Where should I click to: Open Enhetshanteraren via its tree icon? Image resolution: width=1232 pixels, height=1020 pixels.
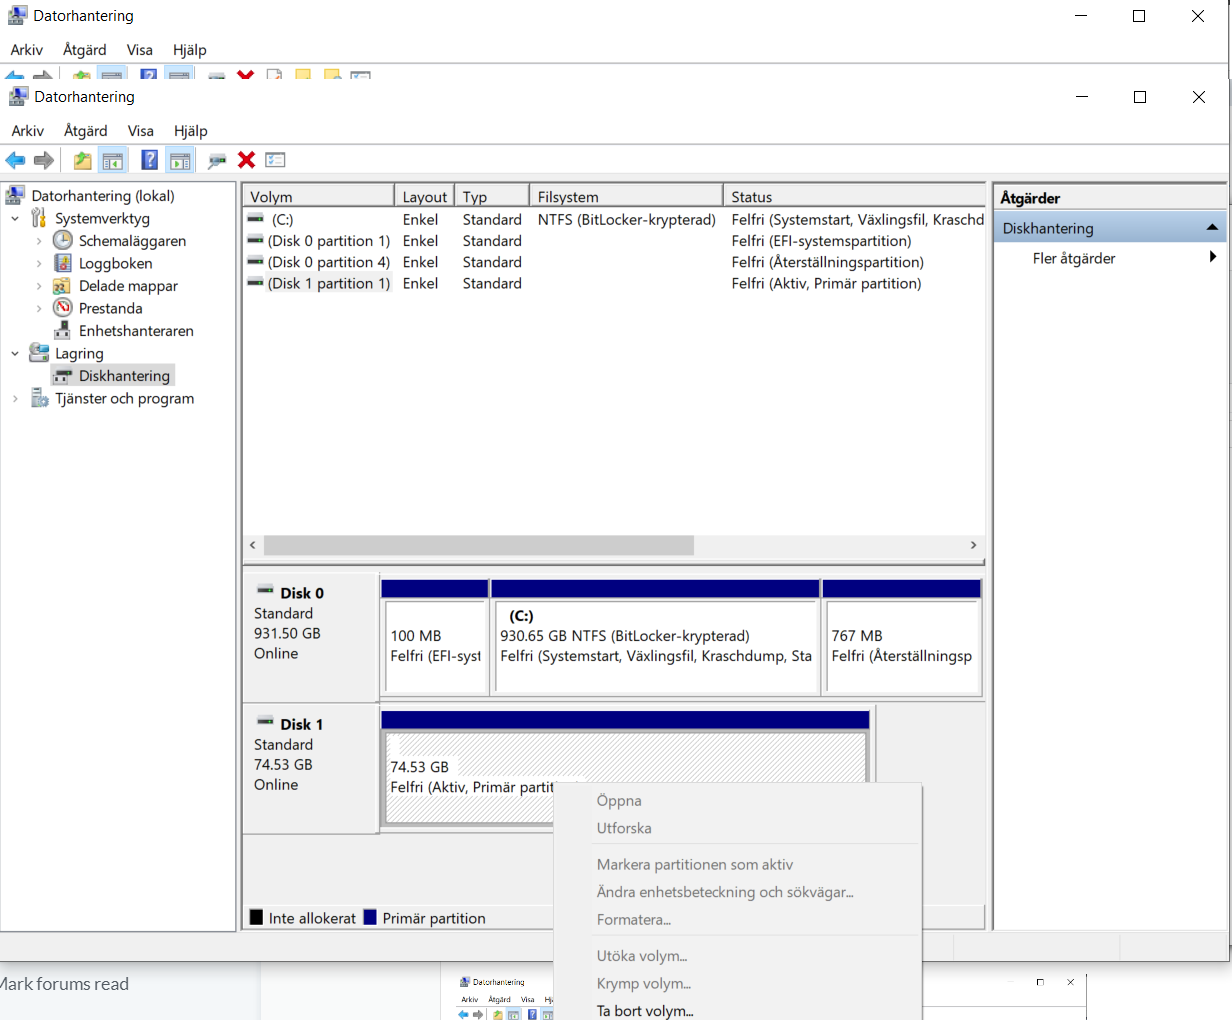pos(62,330)
